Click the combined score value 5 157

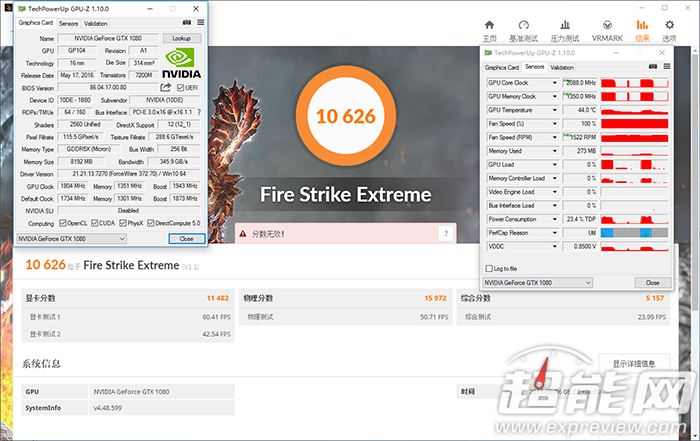coord(655,298)
